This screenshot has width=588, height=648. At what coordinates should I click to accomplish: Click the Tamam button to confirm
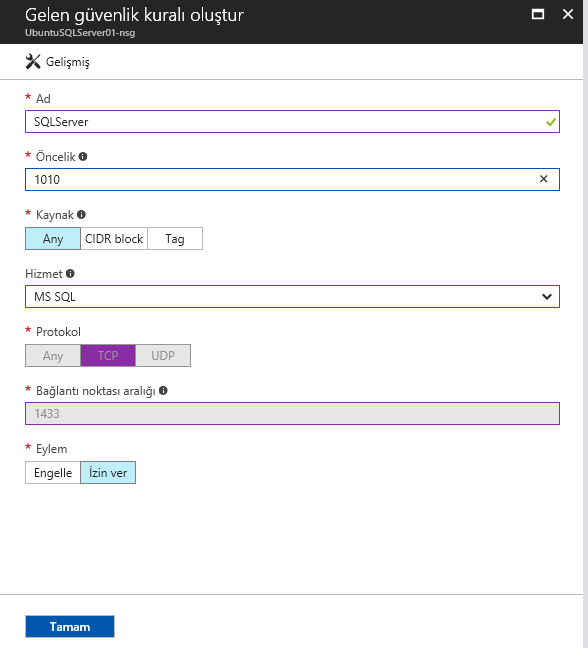(70, 627)
